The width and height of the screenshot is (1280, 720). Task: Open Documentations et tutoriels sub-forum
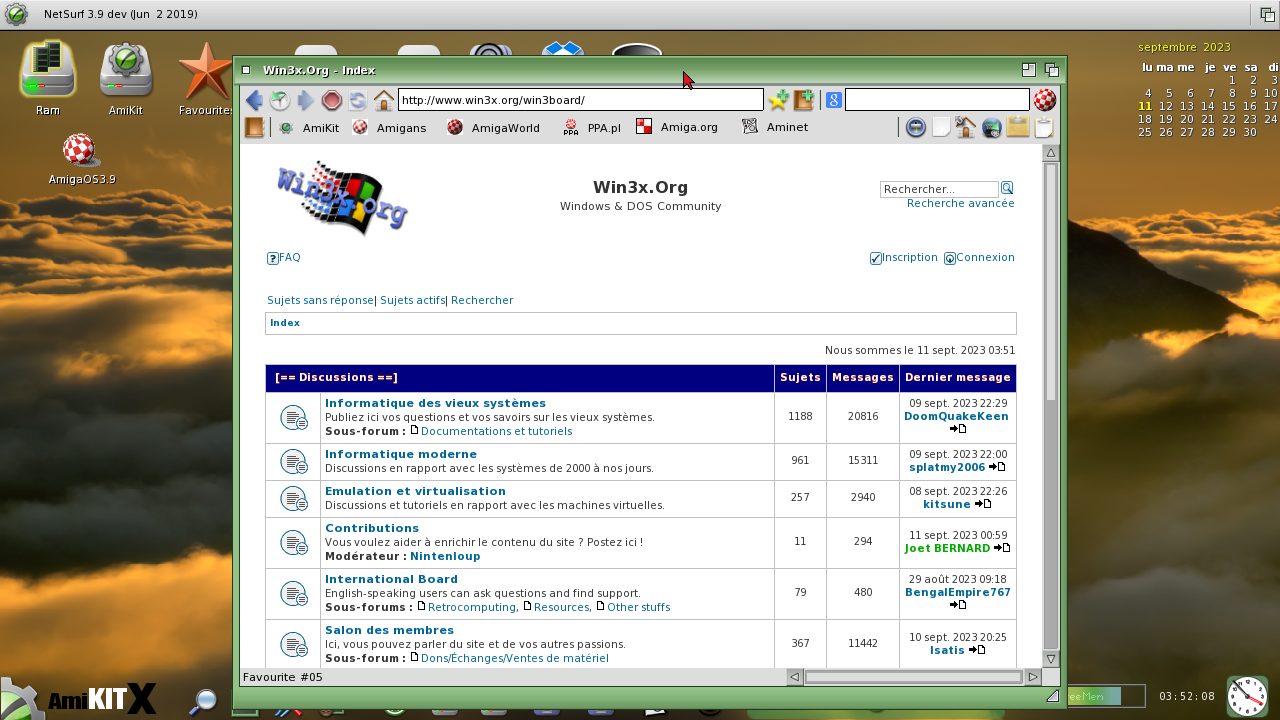click(x=496, y=431)
